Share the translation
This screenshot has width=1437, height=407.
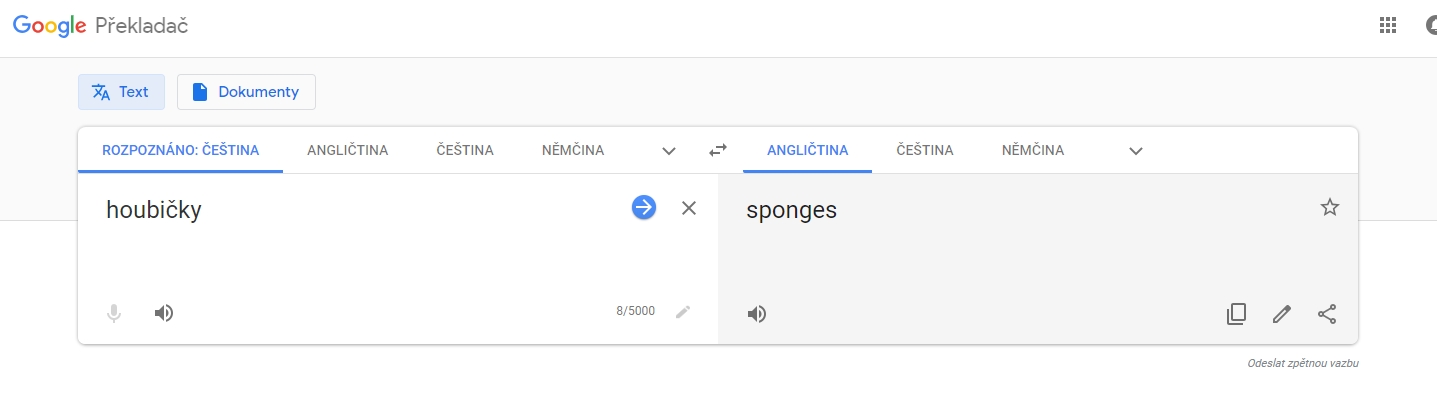point(1327,314)
